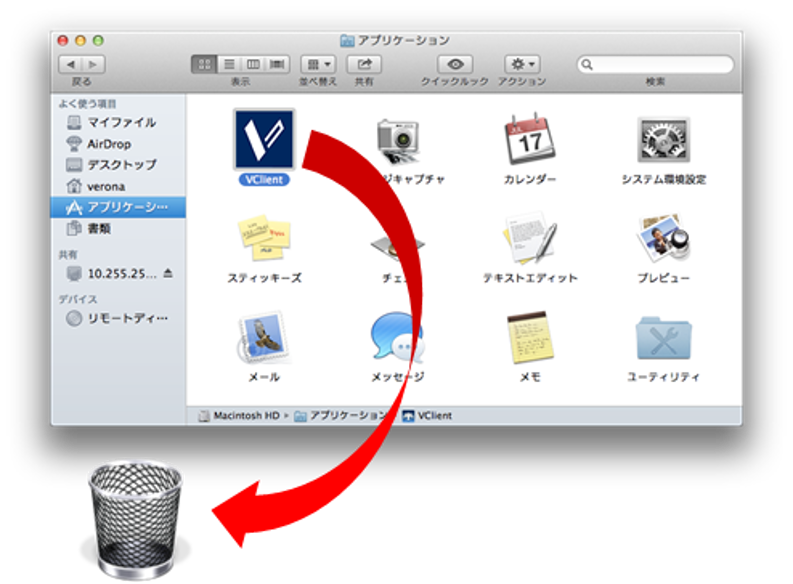Click the カレンダー label

click(530, 179)
